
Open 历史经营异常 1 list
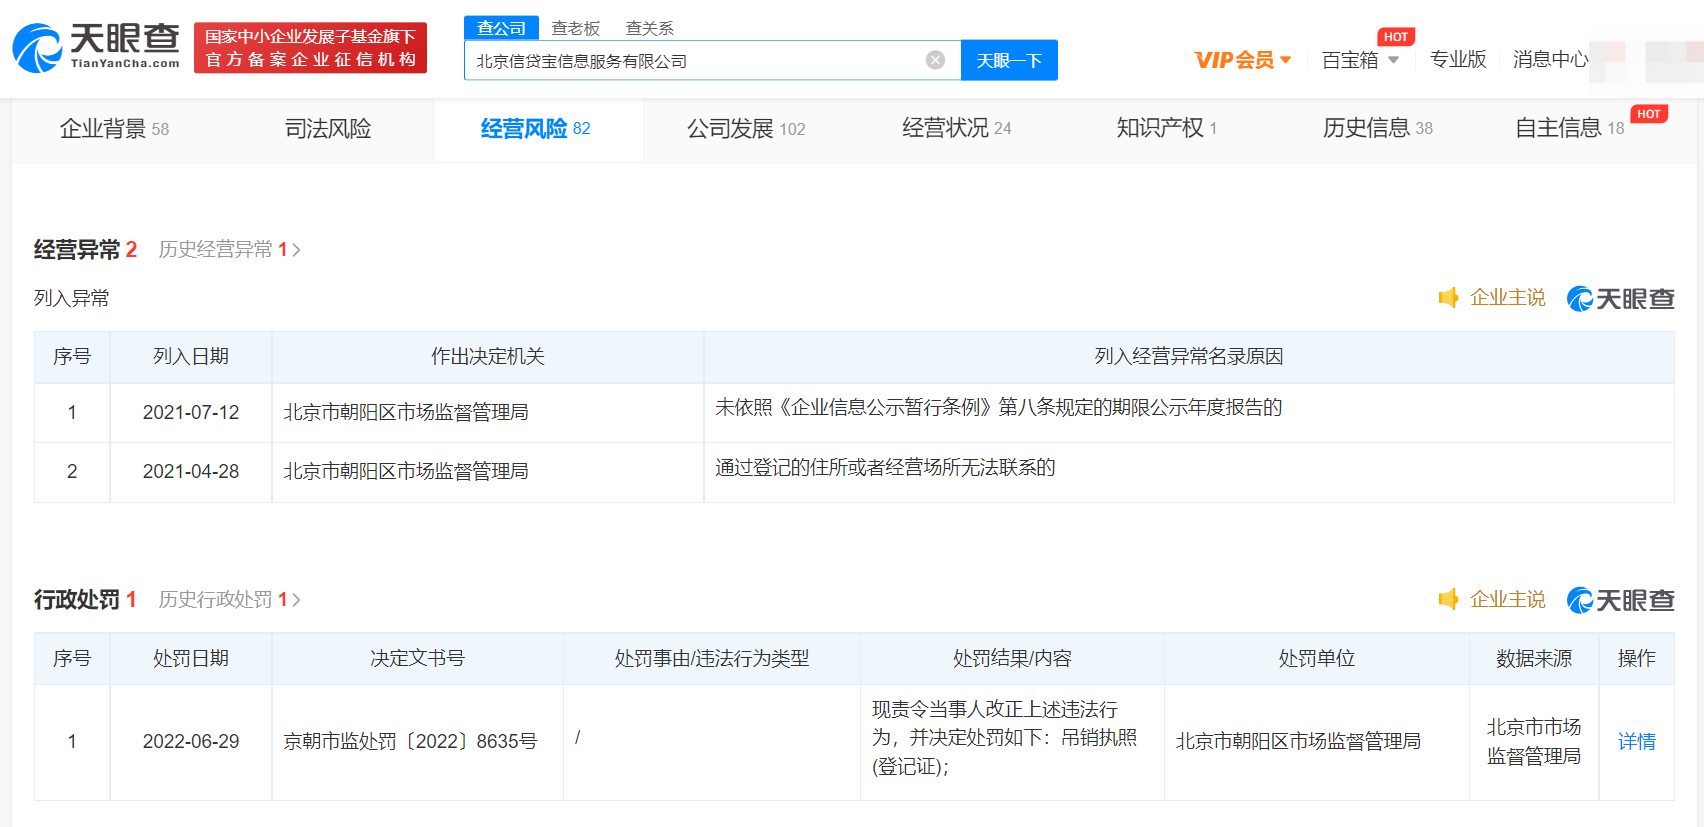(229, 249)
